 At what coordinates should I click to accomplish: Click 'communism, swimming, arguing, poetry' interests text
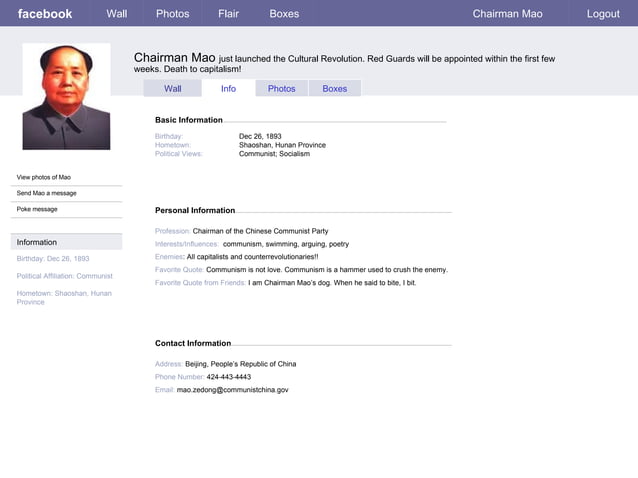286,244
